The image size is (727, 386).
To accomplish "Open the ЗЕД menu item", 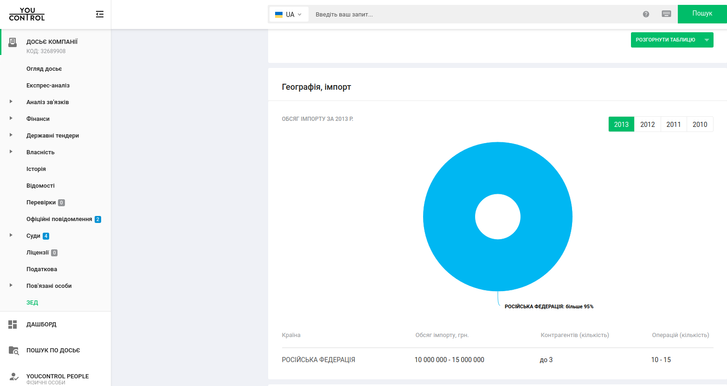I will [x=32, y=303].
